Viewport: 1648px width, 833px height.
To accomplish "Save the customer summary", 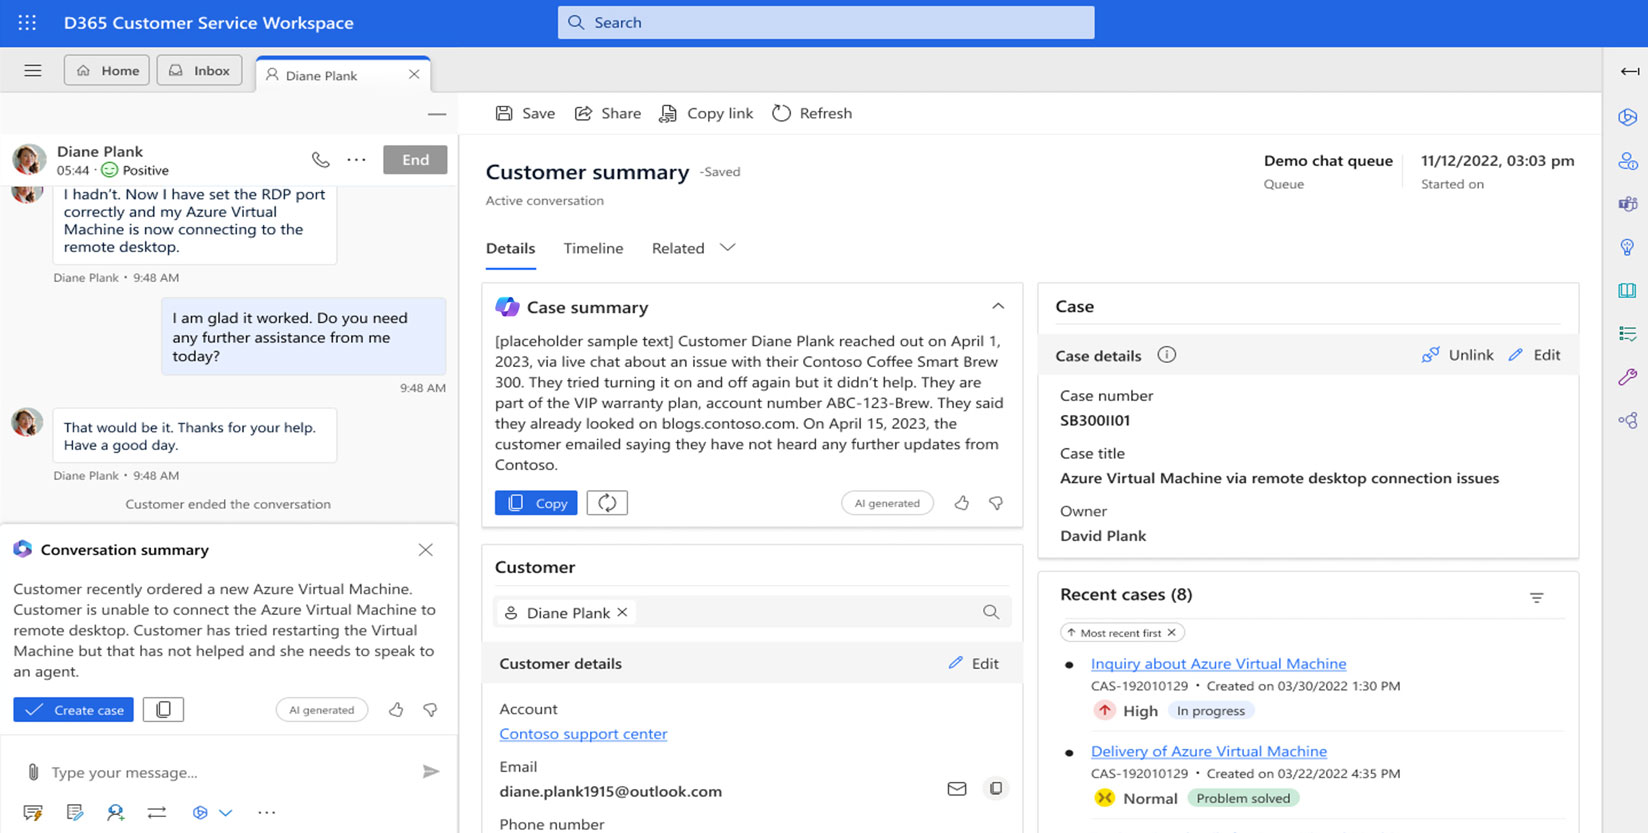I will click(525, 114).
